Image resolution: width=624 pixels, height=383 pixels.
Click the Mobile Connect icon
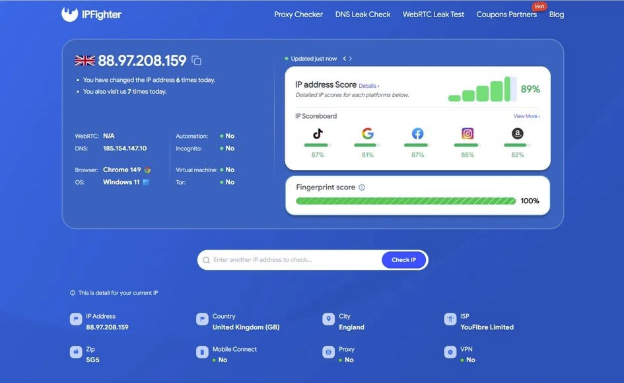point(202,352)
